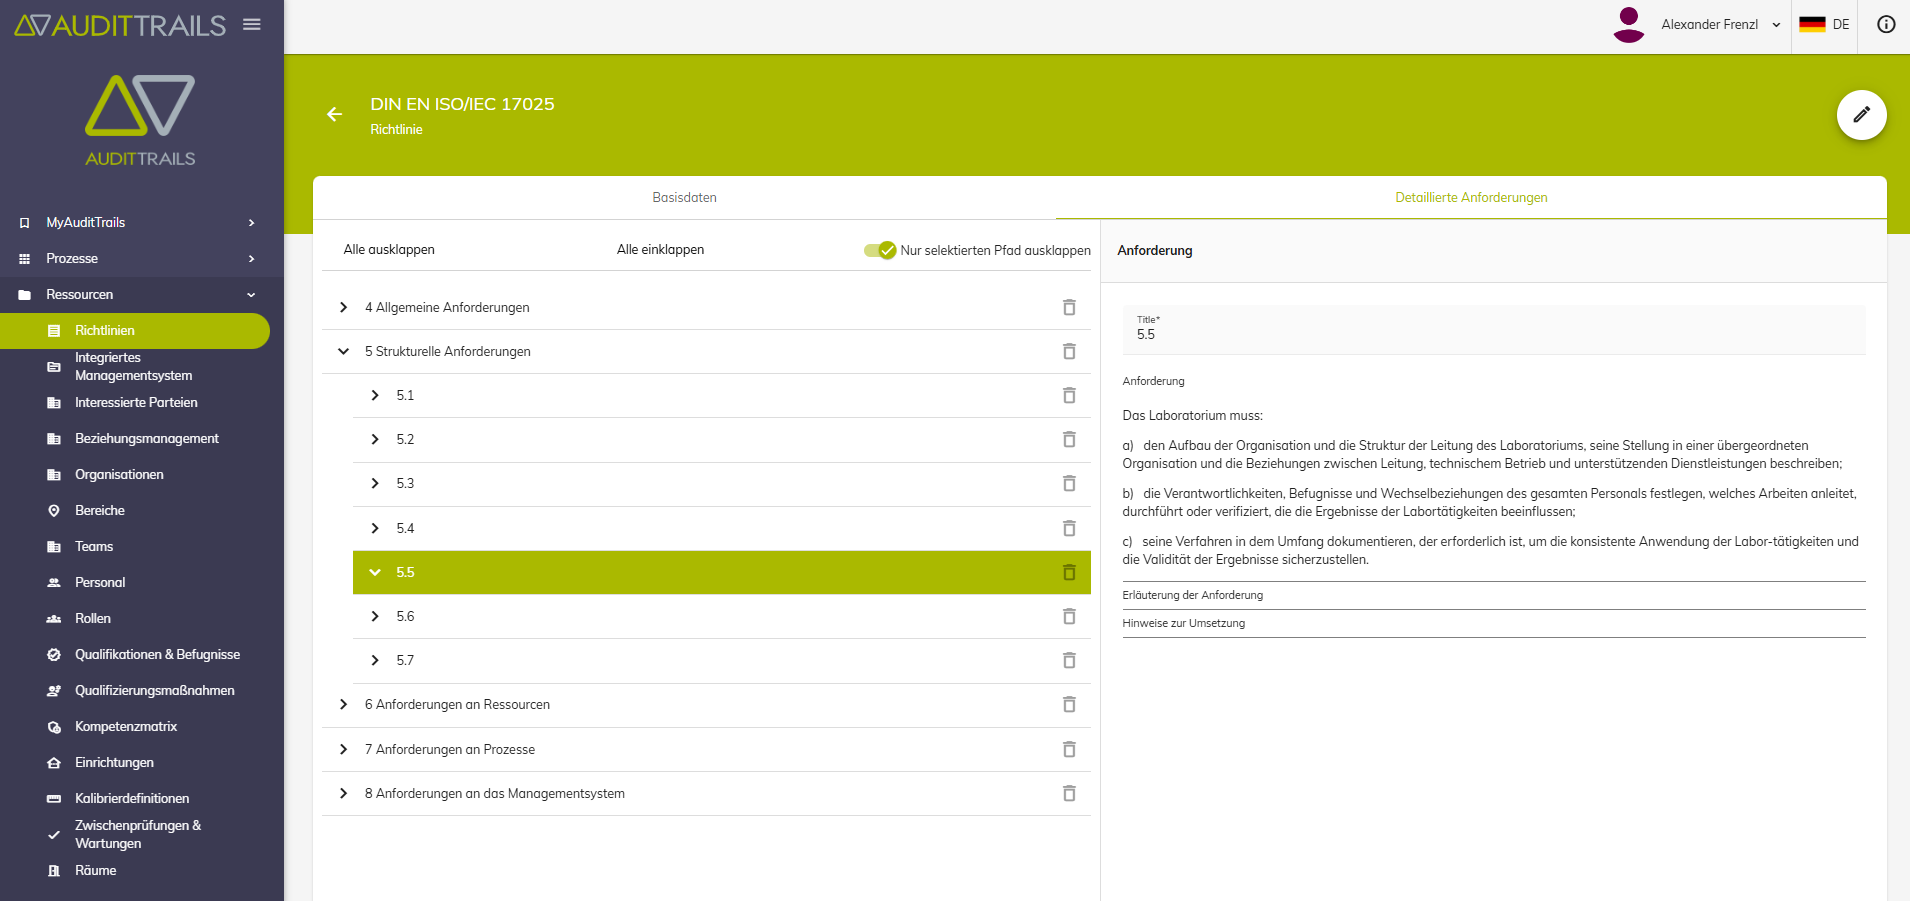1910x901 pixels.
Task: Select requirement 5.7 in the tree
Action: (x=722, y=661)
